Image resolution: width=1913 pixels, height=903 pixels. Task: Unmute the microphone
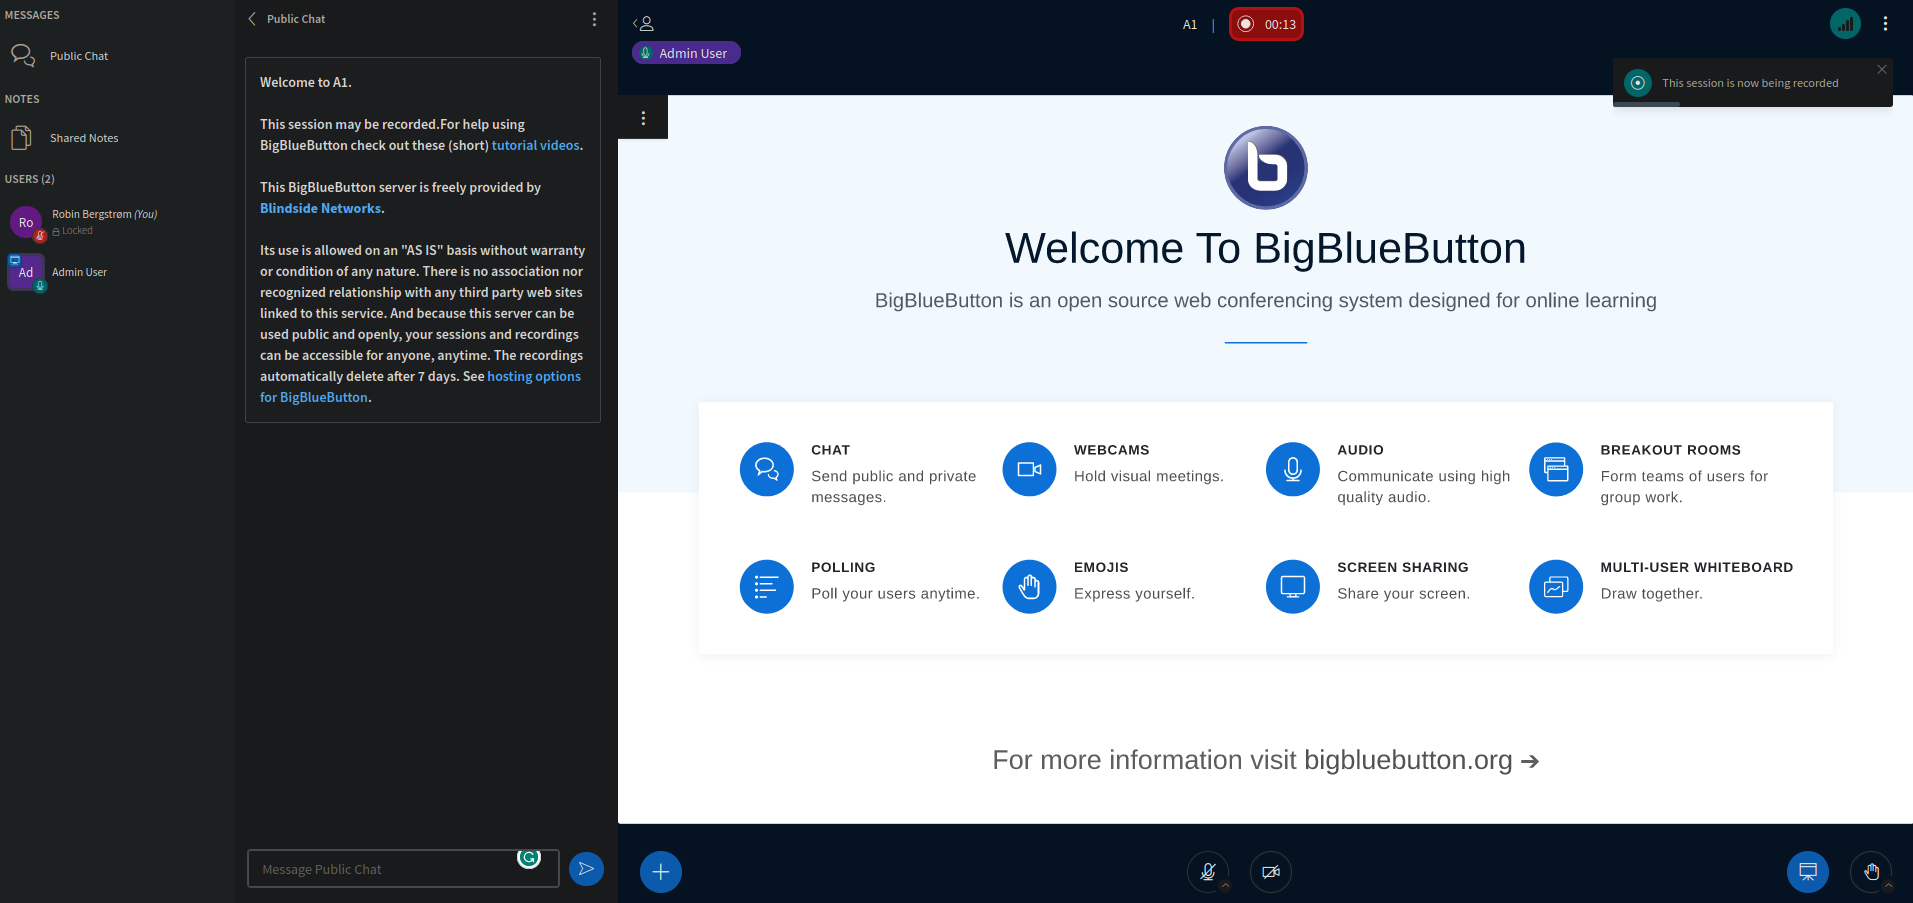1208,872
